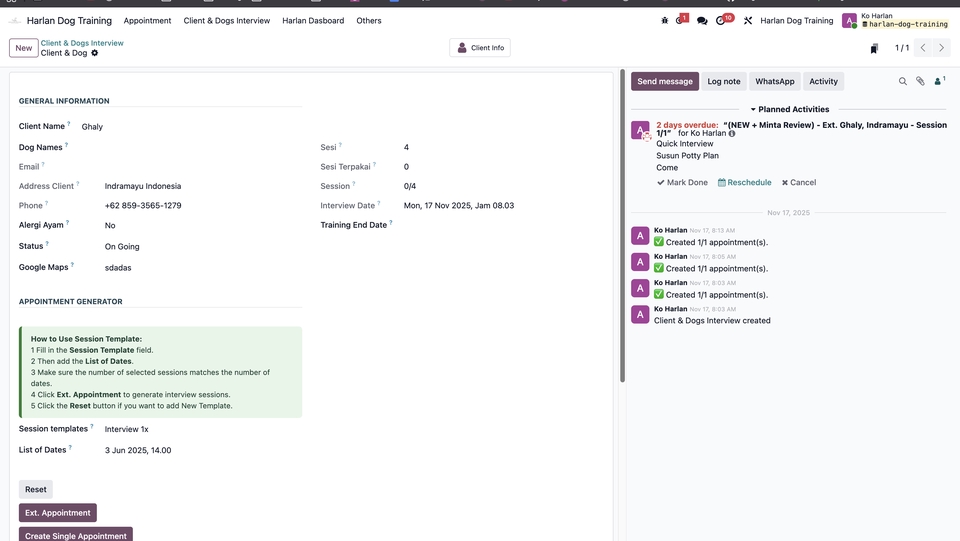Click the empty Training End Date field
Viewport: 960px width, 541px height.
pos(503,225)
